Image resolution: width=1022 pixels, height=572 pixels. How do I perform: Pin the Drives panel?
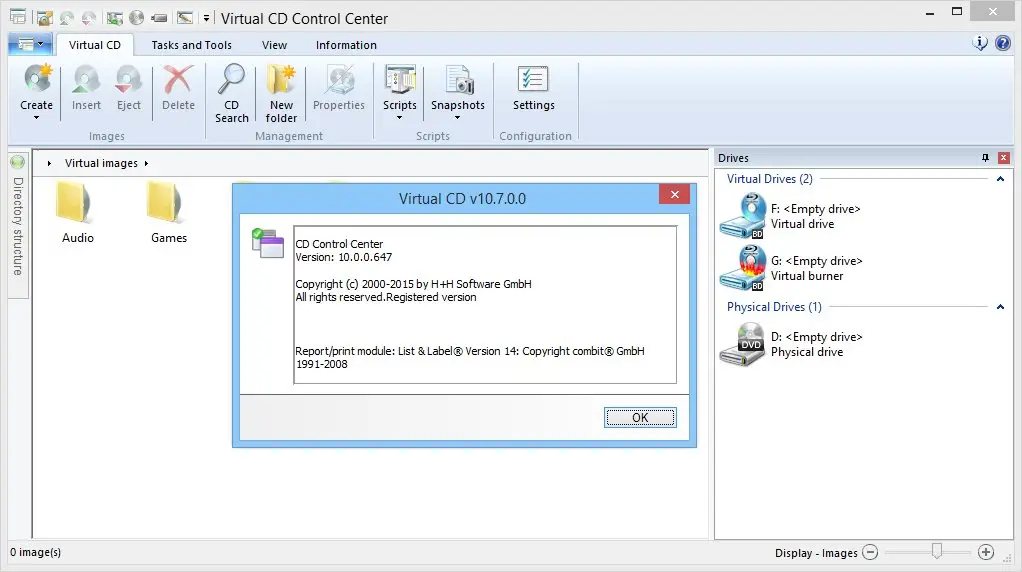(x=985, y=158)
